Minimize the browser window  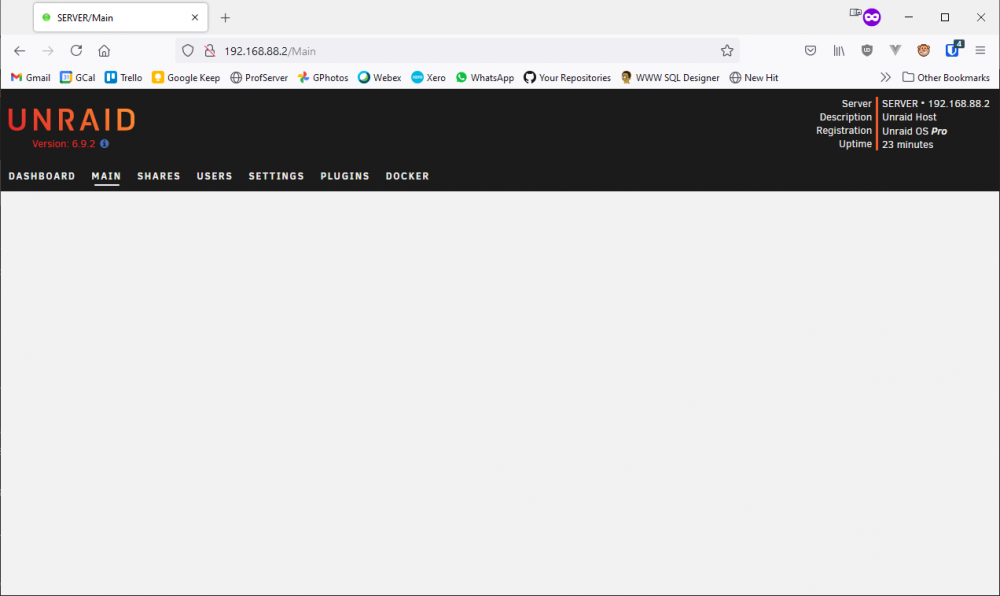(909, 17)
